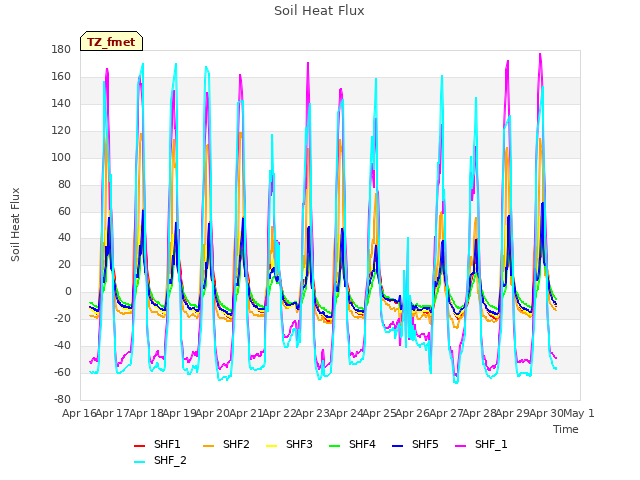
Task: Click the vertical Soil Heat Flux axis label
Action: 15,224
